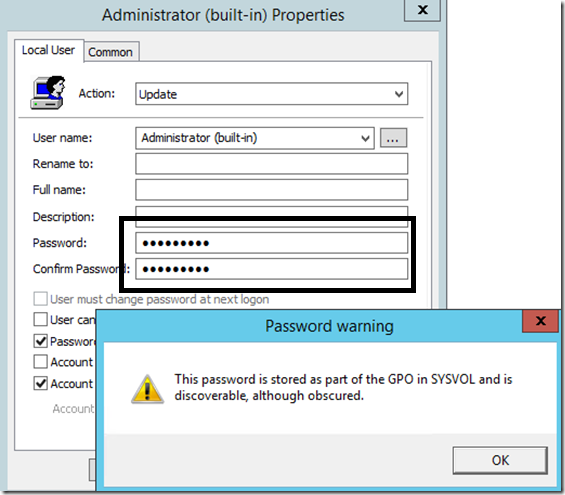Click the Rename to text field

(x=272, y=164)
